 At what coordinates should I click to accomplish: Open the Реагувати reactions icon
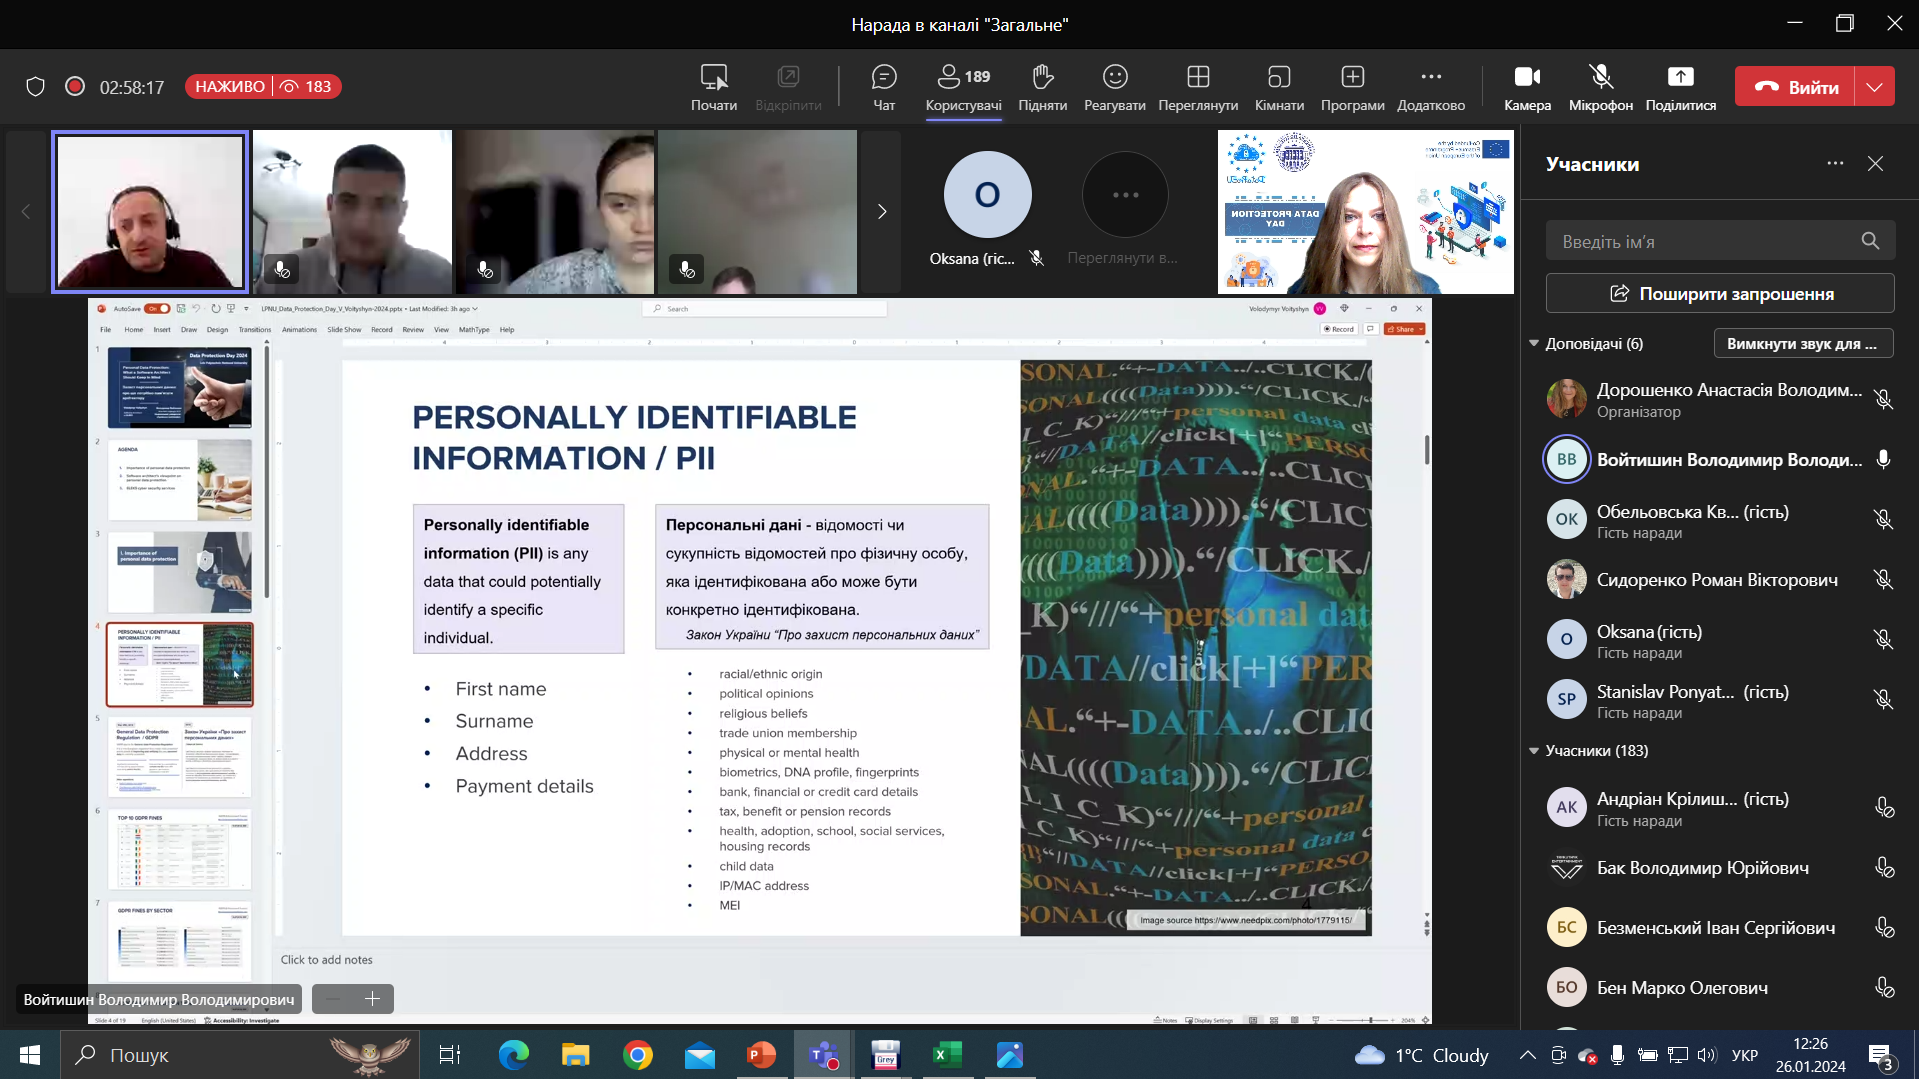1114,87
